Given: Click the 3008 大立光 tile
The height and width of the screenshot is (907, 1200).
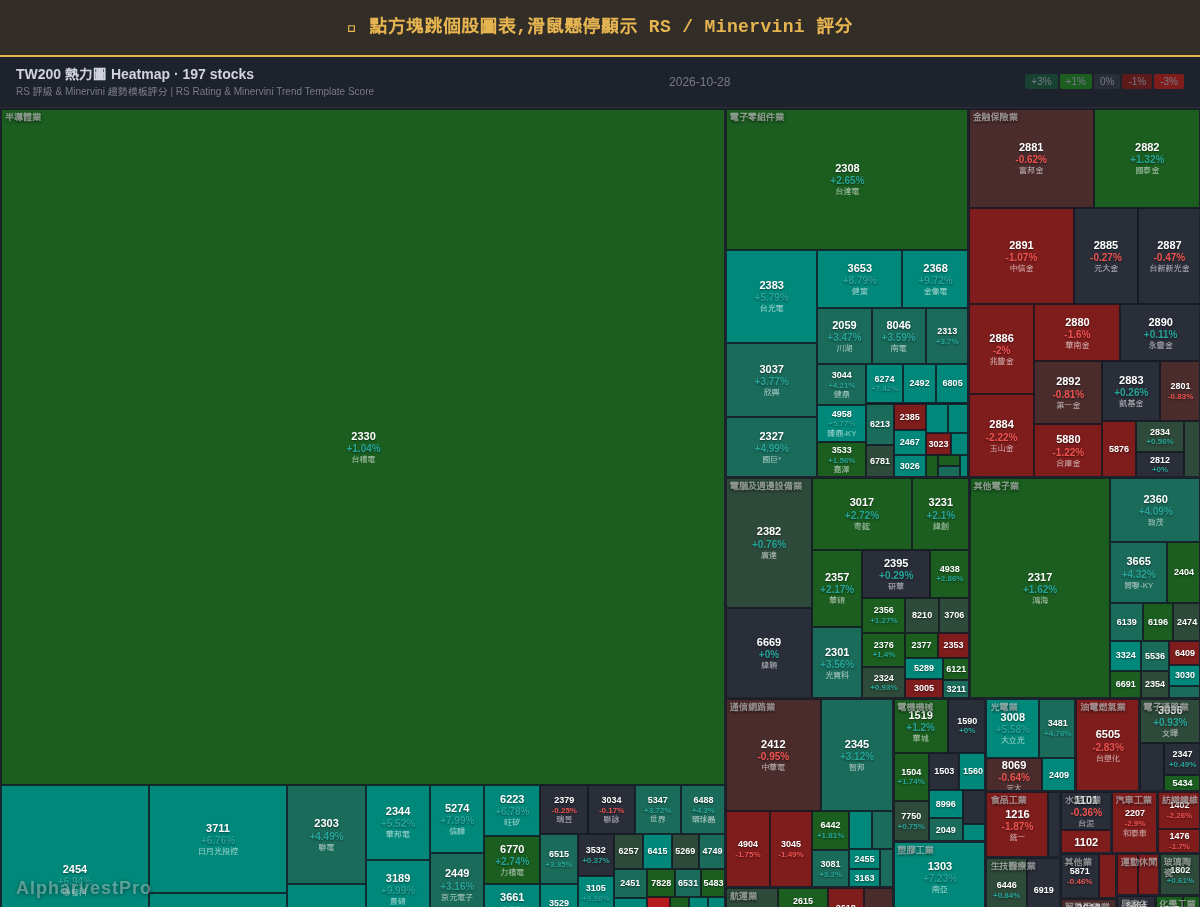Looking at the screenshot, I should pyautogui.click(x=1012, y=728).
